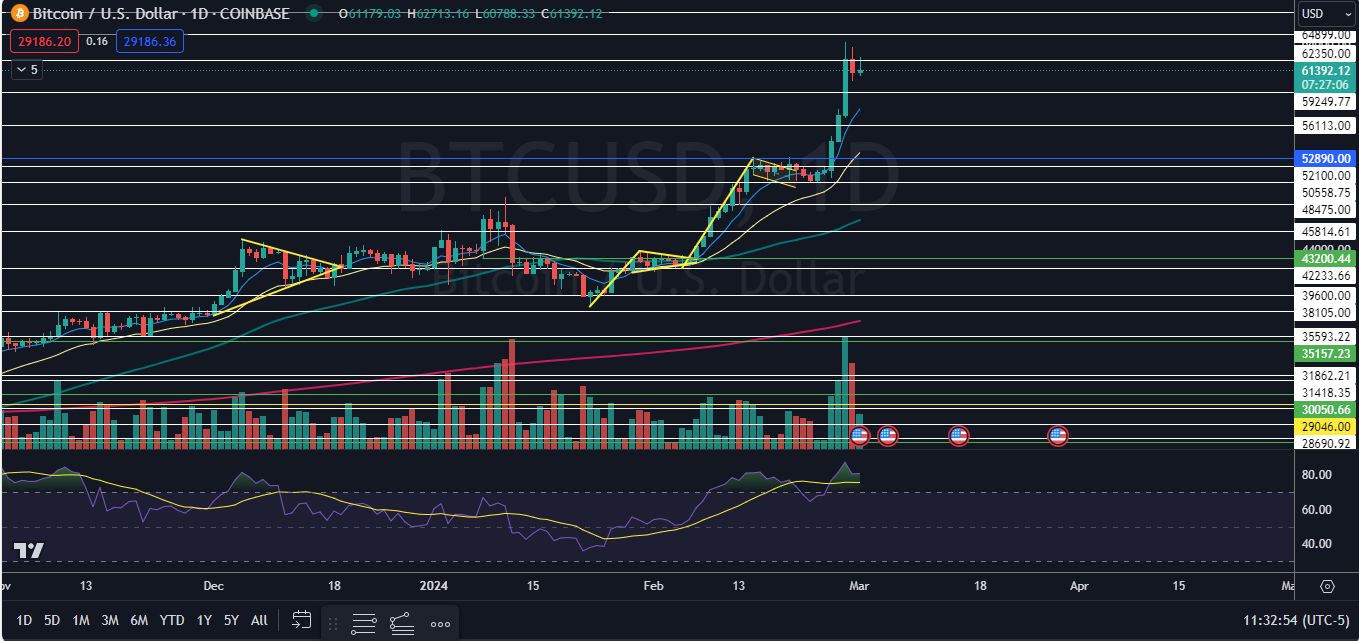Select the 5Y time range
This screenshot has width=1359, height=641.
(x=231, y=620)
